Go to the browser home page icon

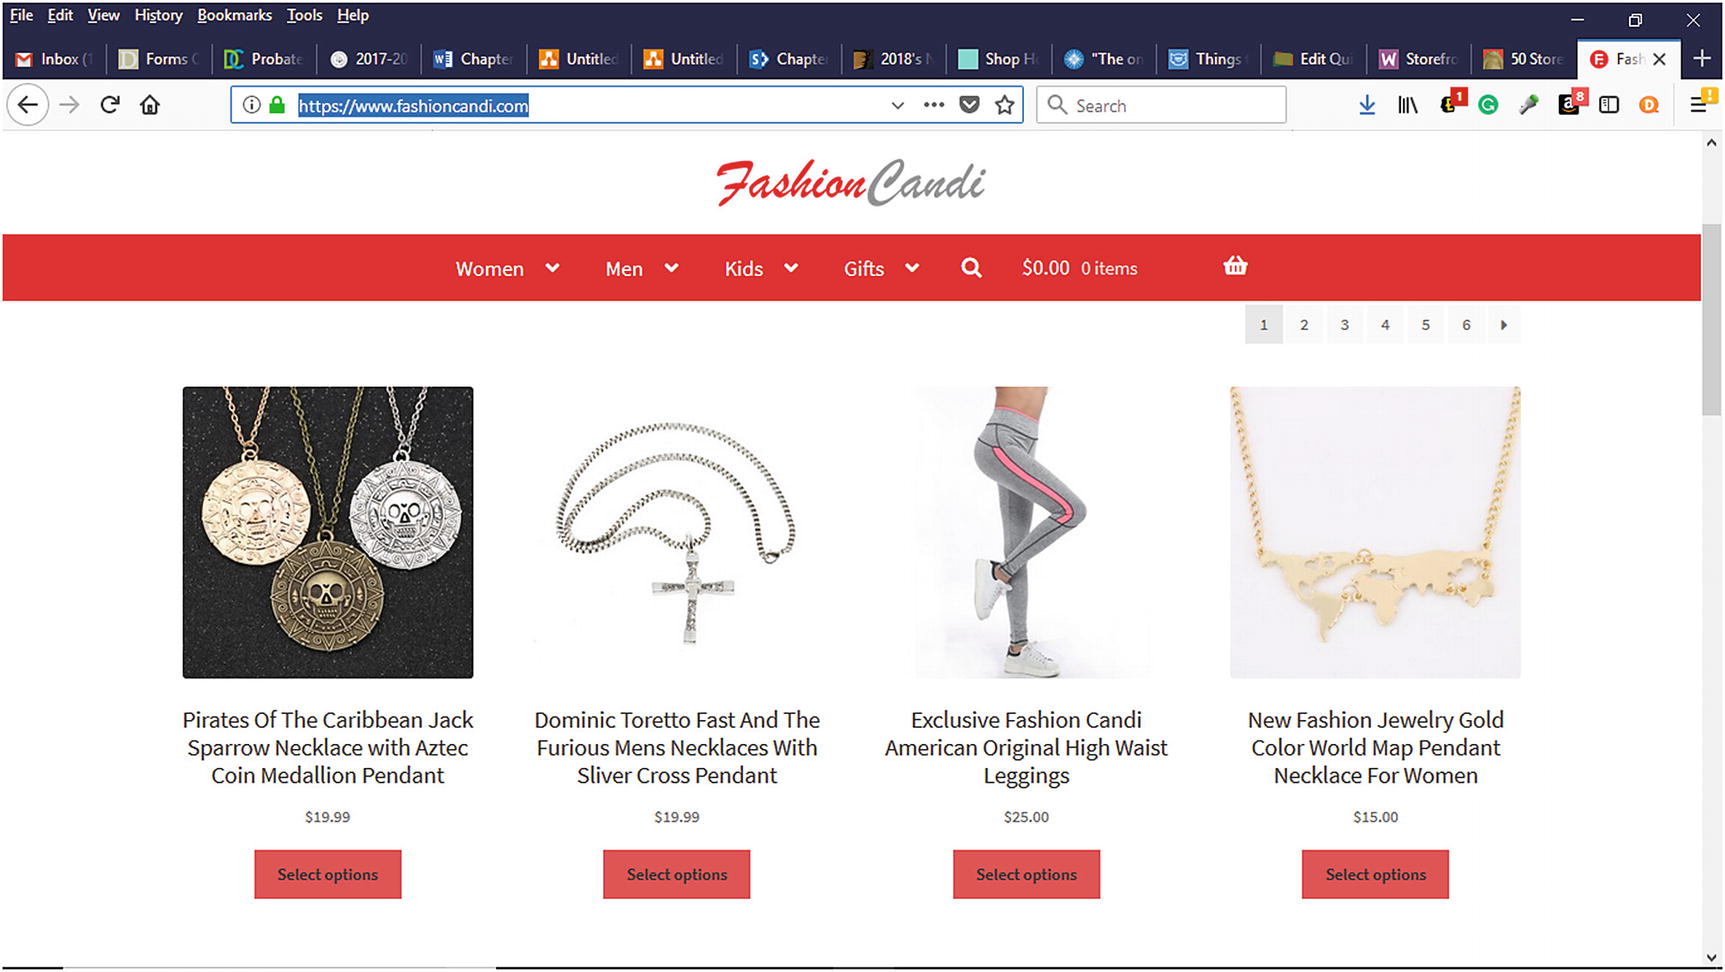pos(150,105)
